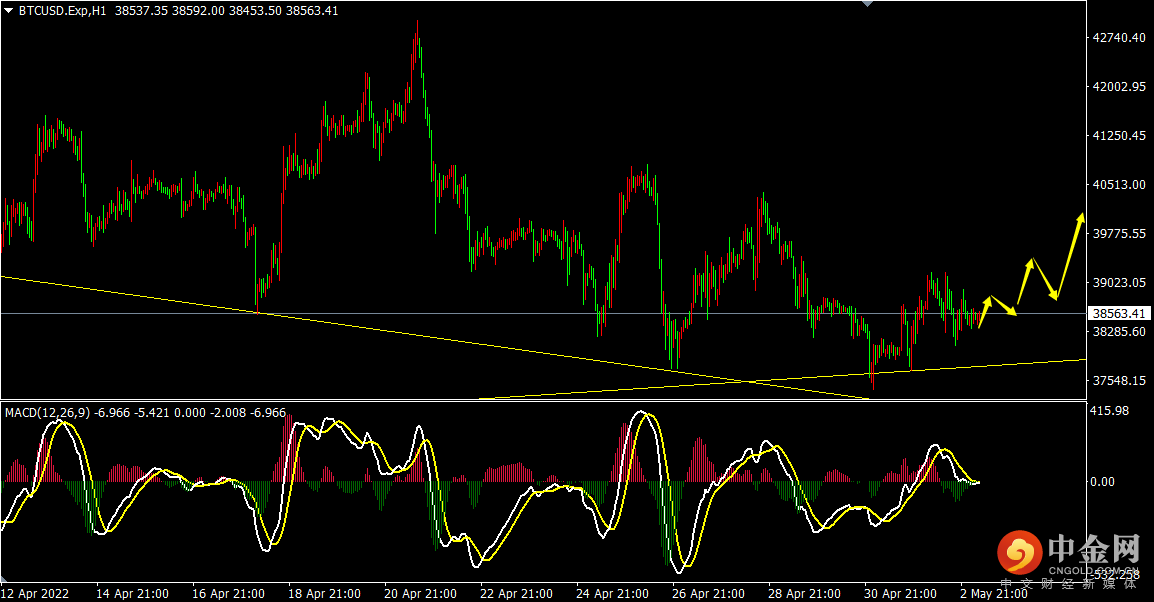Click the 38285.60 price scale label
1154x602 pixels.
click(x=1119, y=332)
